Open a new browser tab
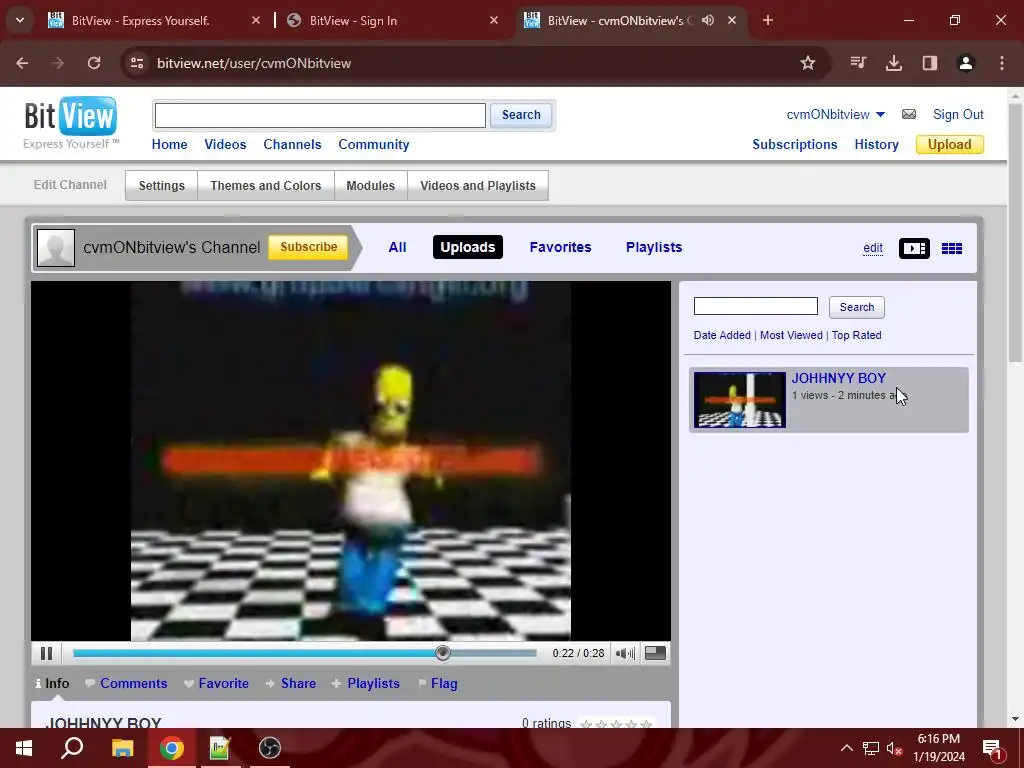 pos(768,20)
